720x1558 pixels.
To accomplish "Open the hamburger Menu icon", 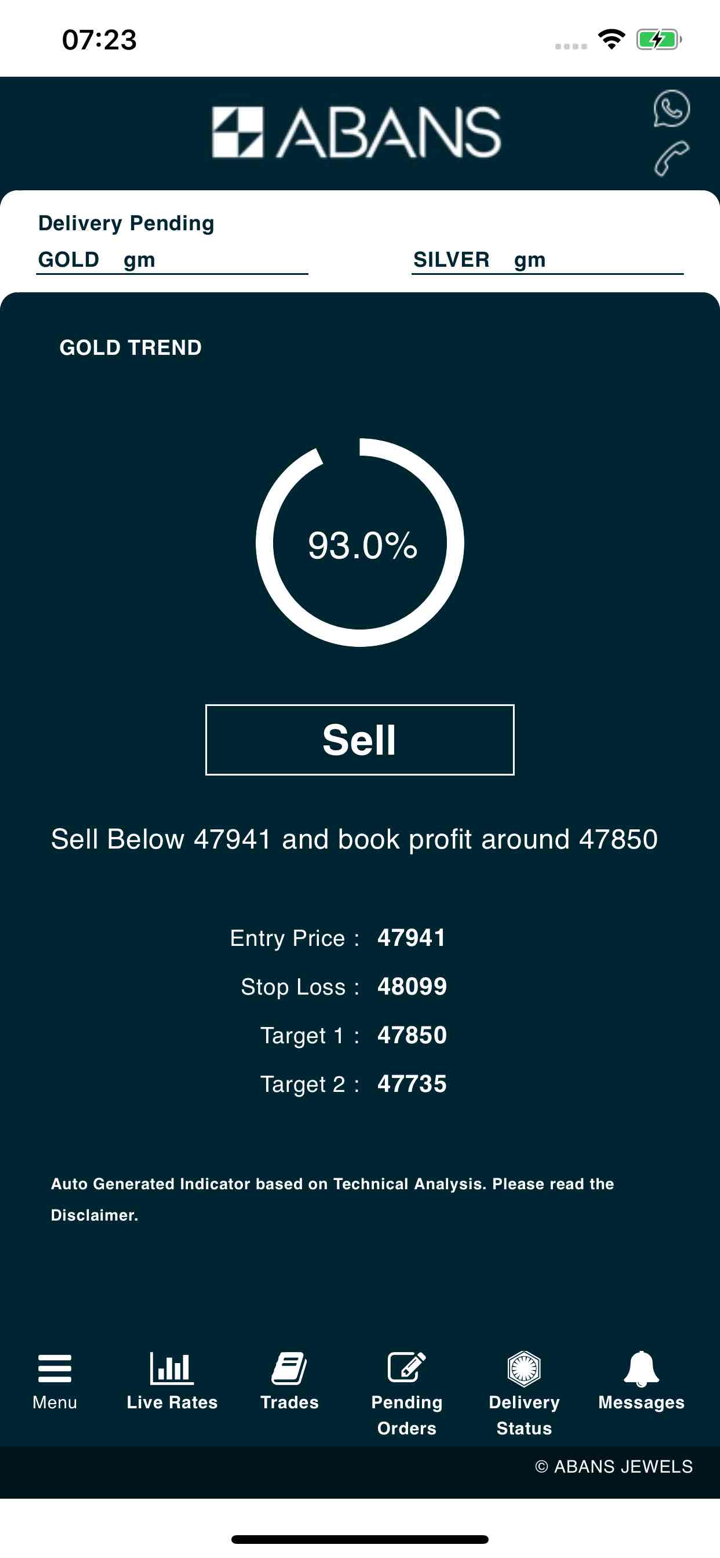I will click(55, 1368).
